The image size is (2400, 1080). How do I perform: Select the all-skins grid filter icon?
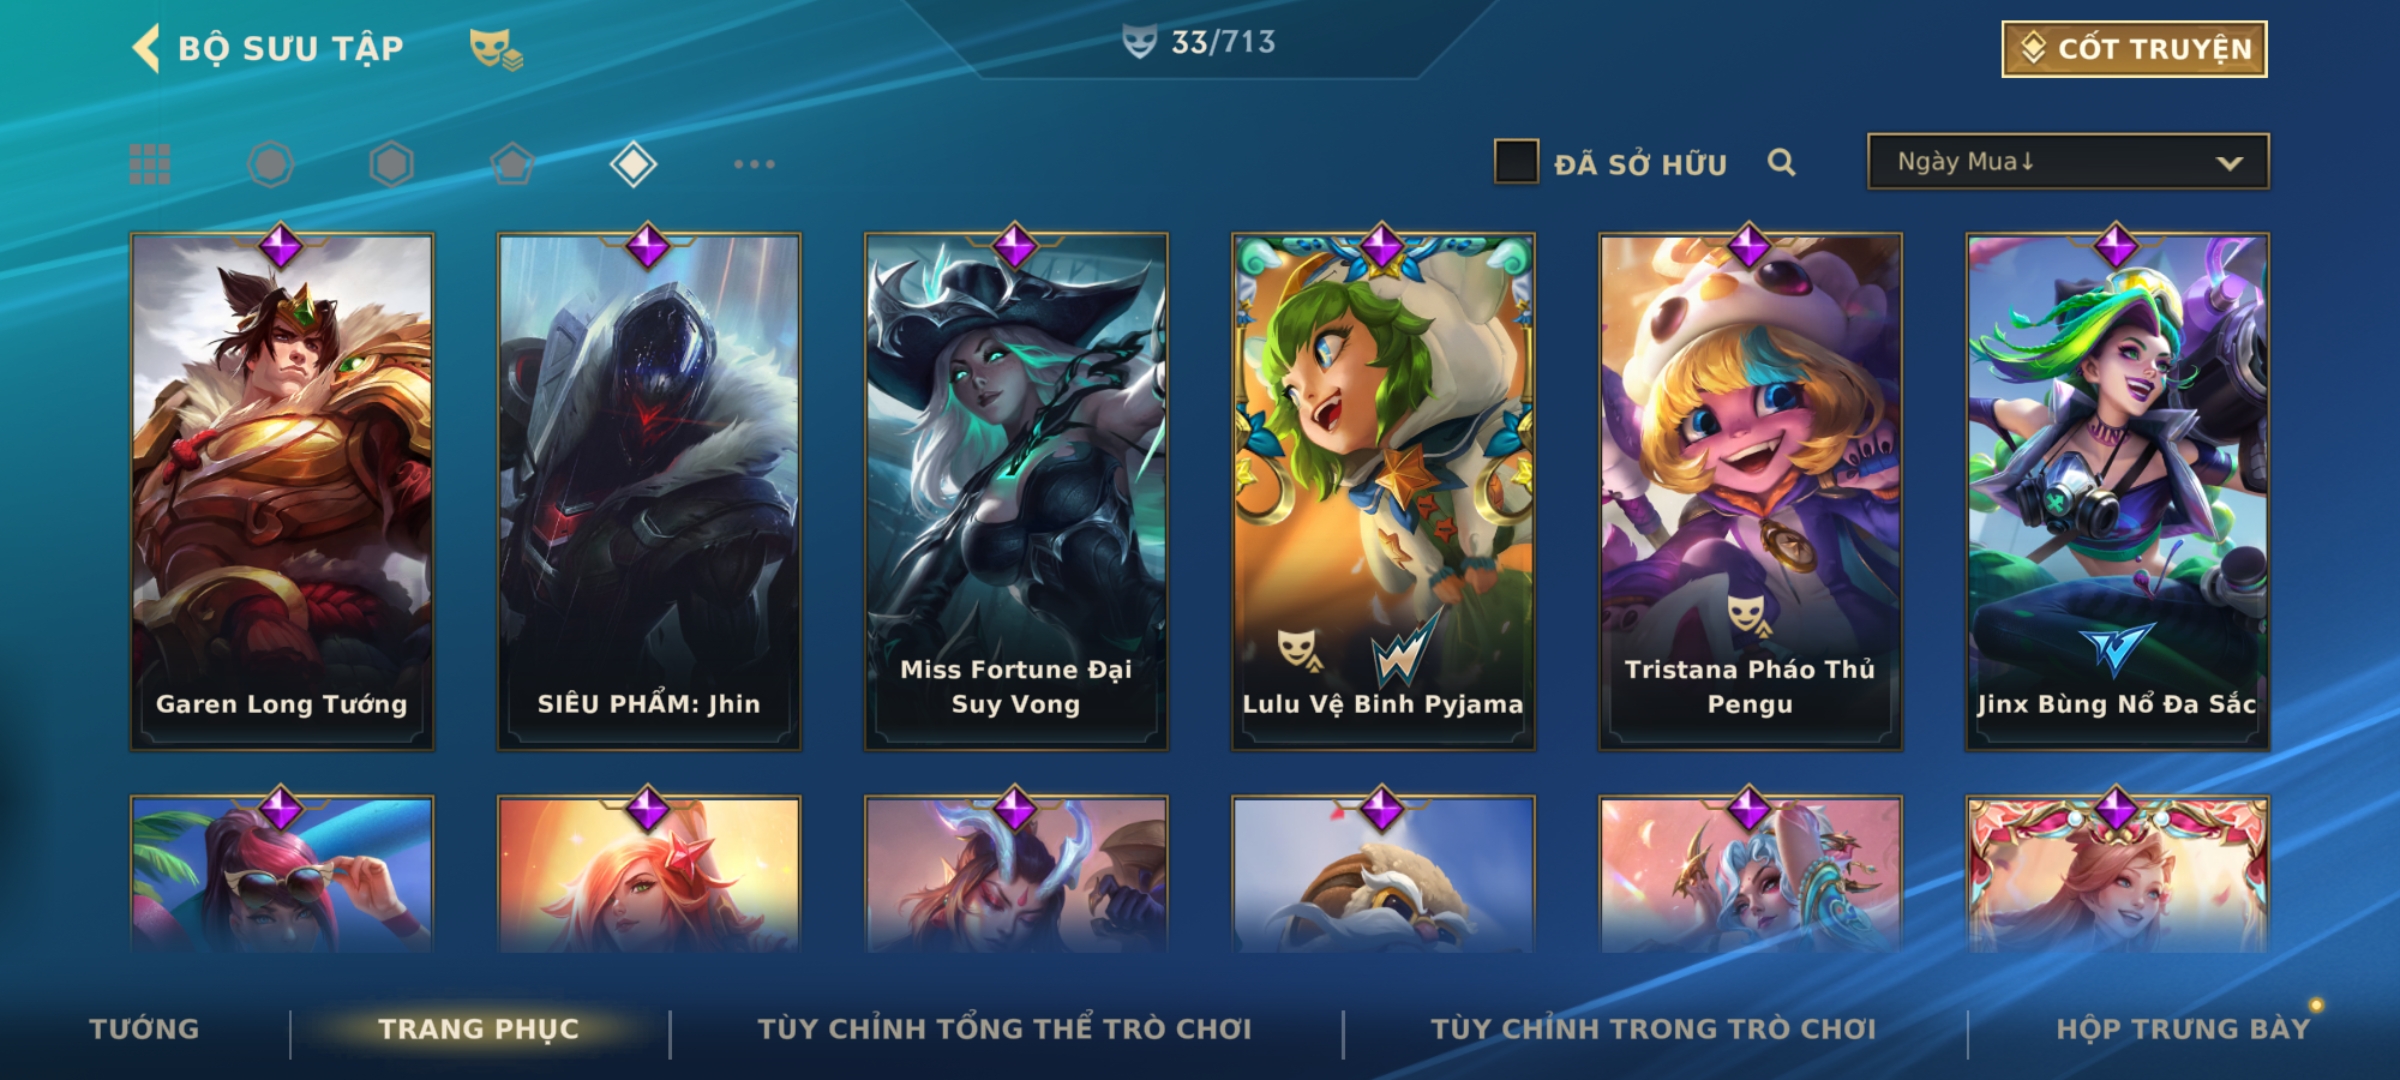(150, 164)
